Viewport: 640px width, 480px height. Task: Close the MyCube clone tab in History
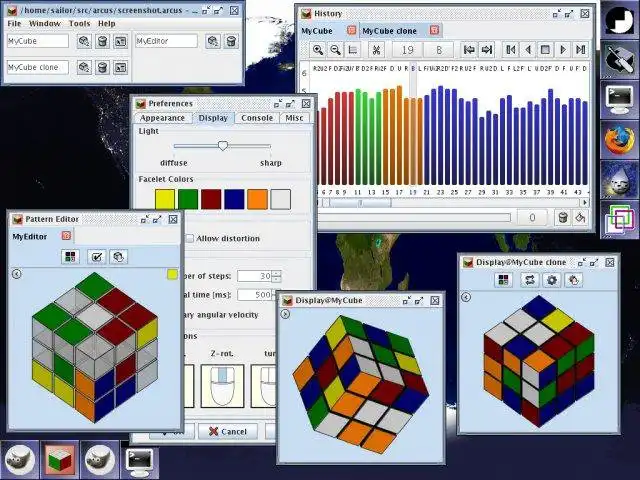tap(434, 30)
